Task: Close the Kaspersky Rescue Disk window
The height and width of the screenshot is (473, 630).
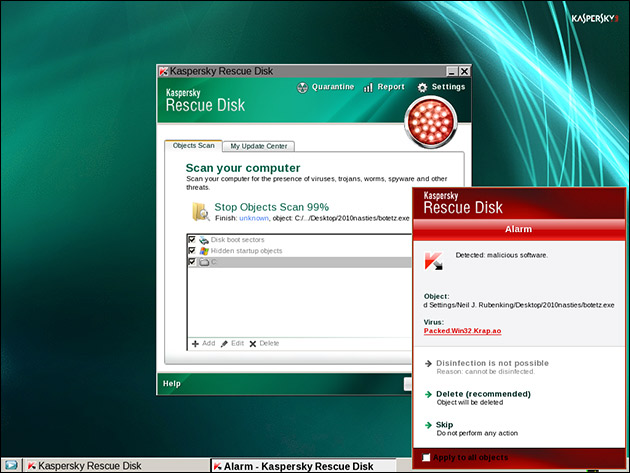Action: click(x=464, y=72)
